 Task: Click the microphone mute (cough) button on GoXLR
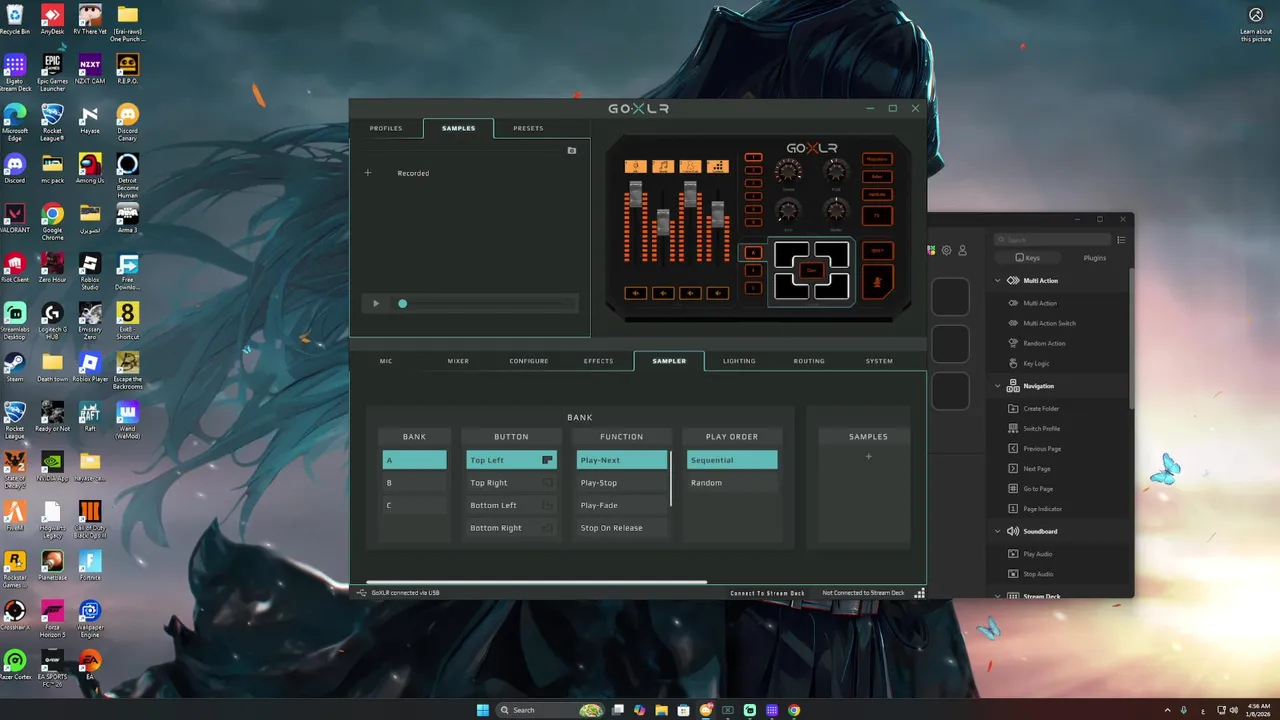click(x=877, y=282)
